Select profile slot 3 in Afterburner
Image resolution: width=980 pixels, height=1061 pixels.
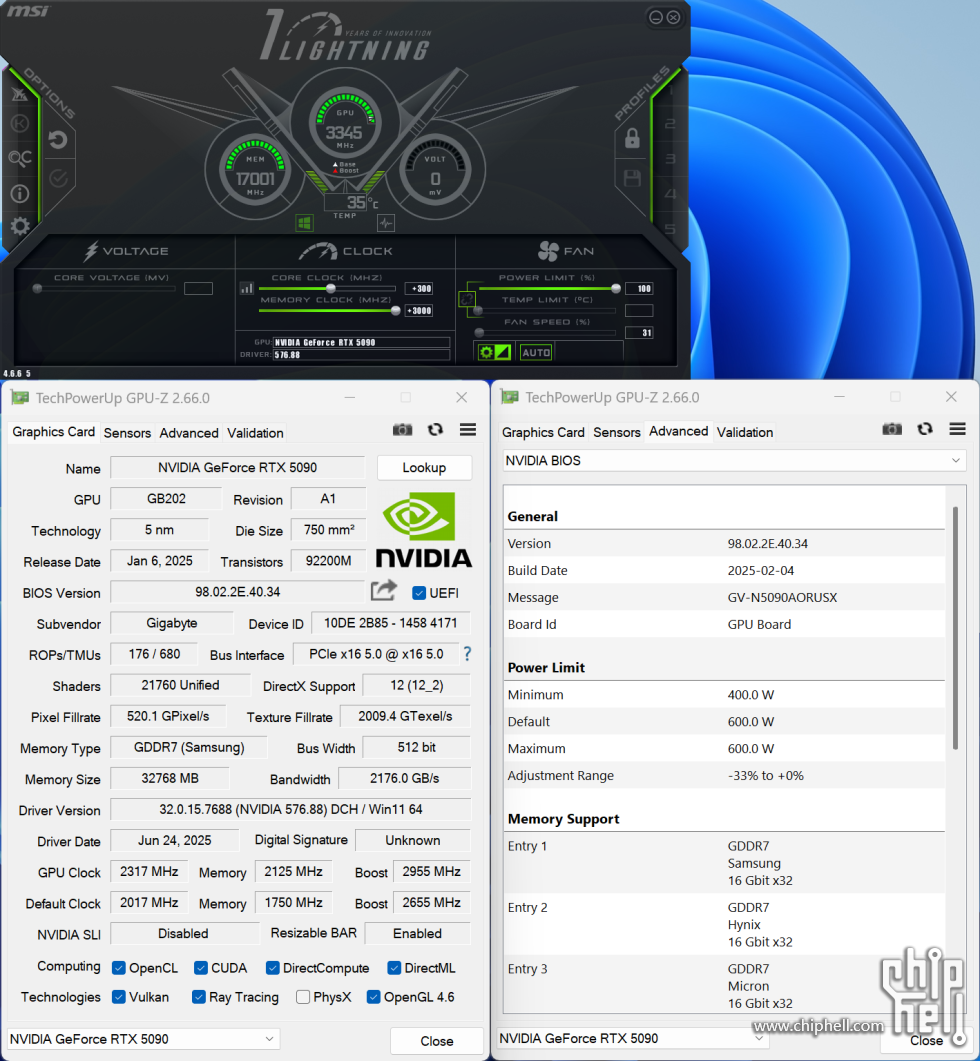pos(669,159)
